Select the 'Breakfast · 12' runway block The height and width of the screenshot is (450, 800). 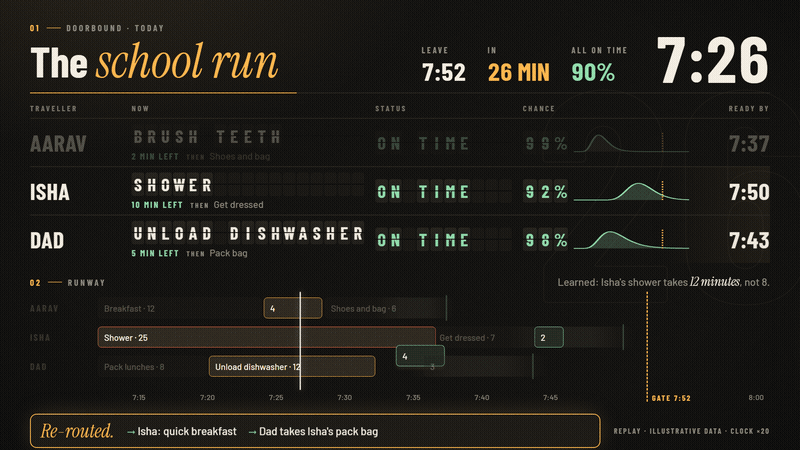click(180, 309)
